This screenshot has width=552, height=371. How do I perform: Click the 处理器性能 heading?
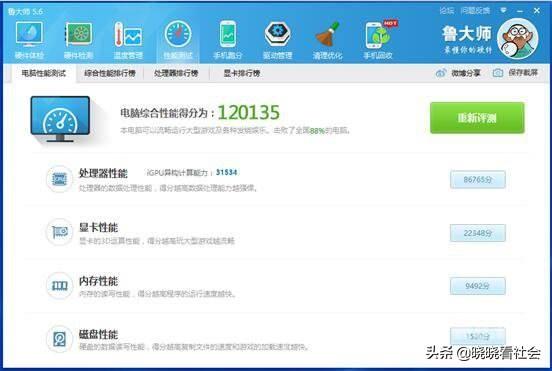[x=103, y=173]
